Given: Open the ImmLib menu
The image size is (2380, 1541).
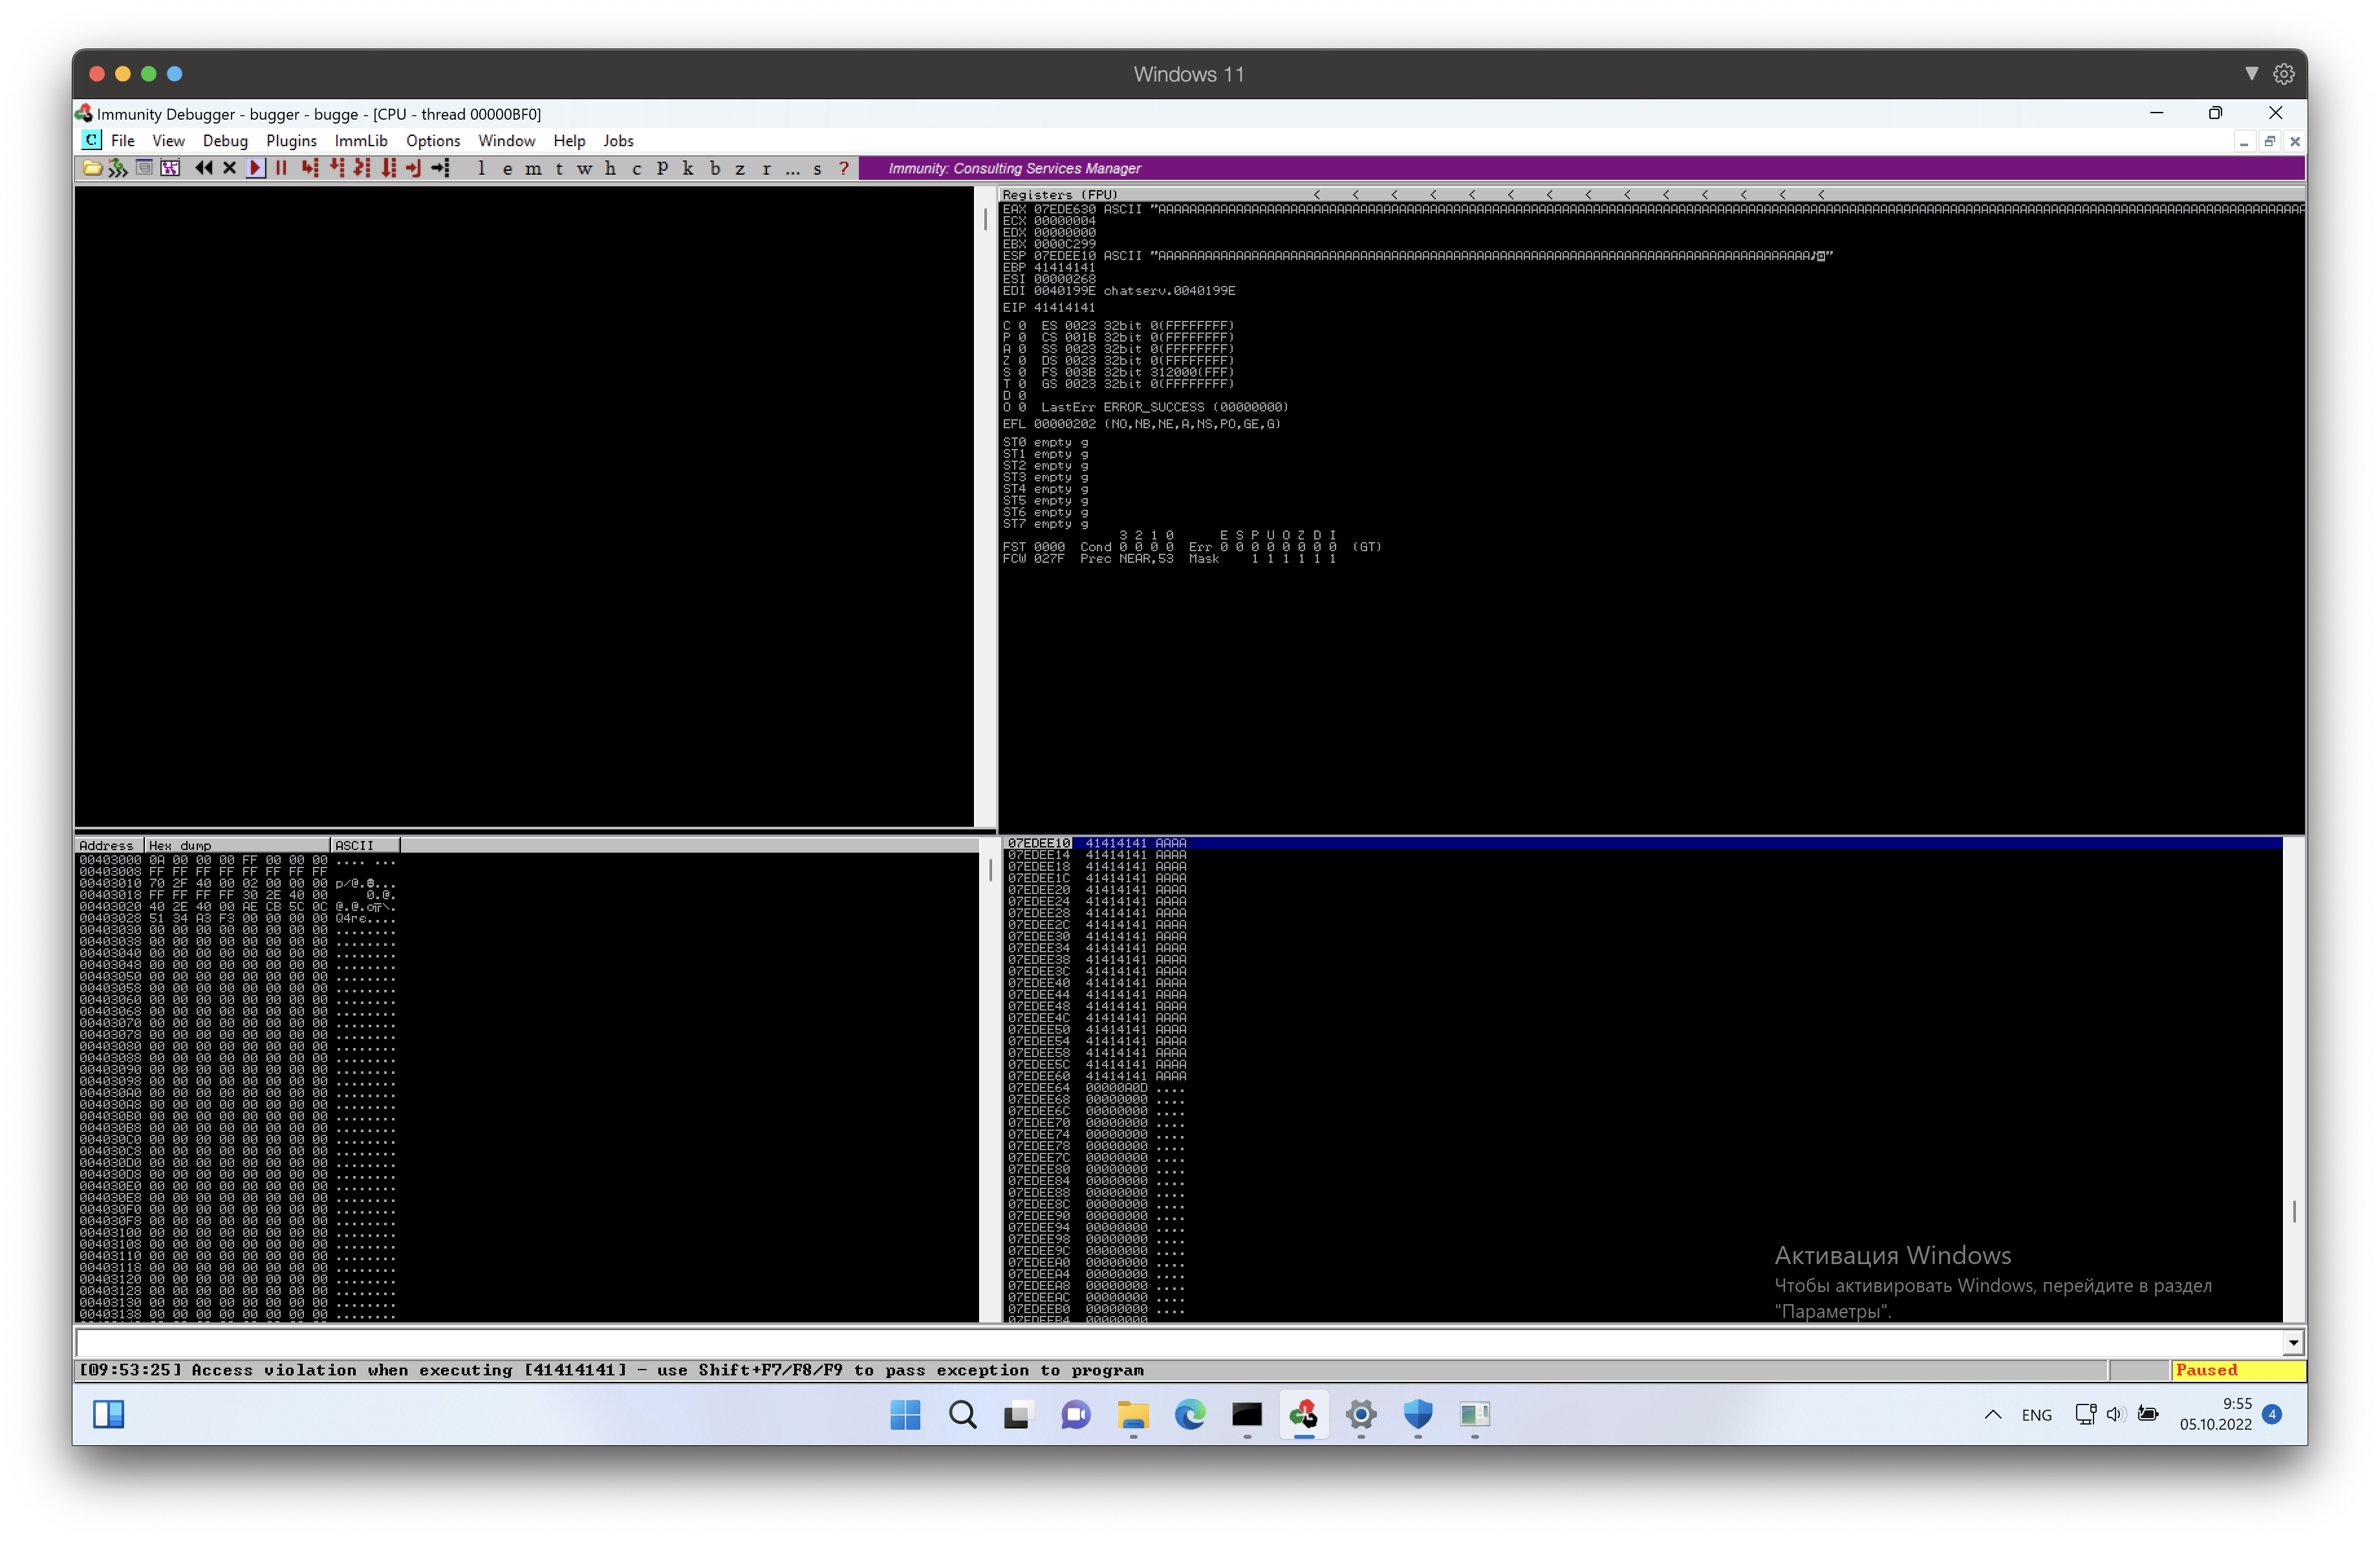Looking at the screenshot, I should click(360, 141).
